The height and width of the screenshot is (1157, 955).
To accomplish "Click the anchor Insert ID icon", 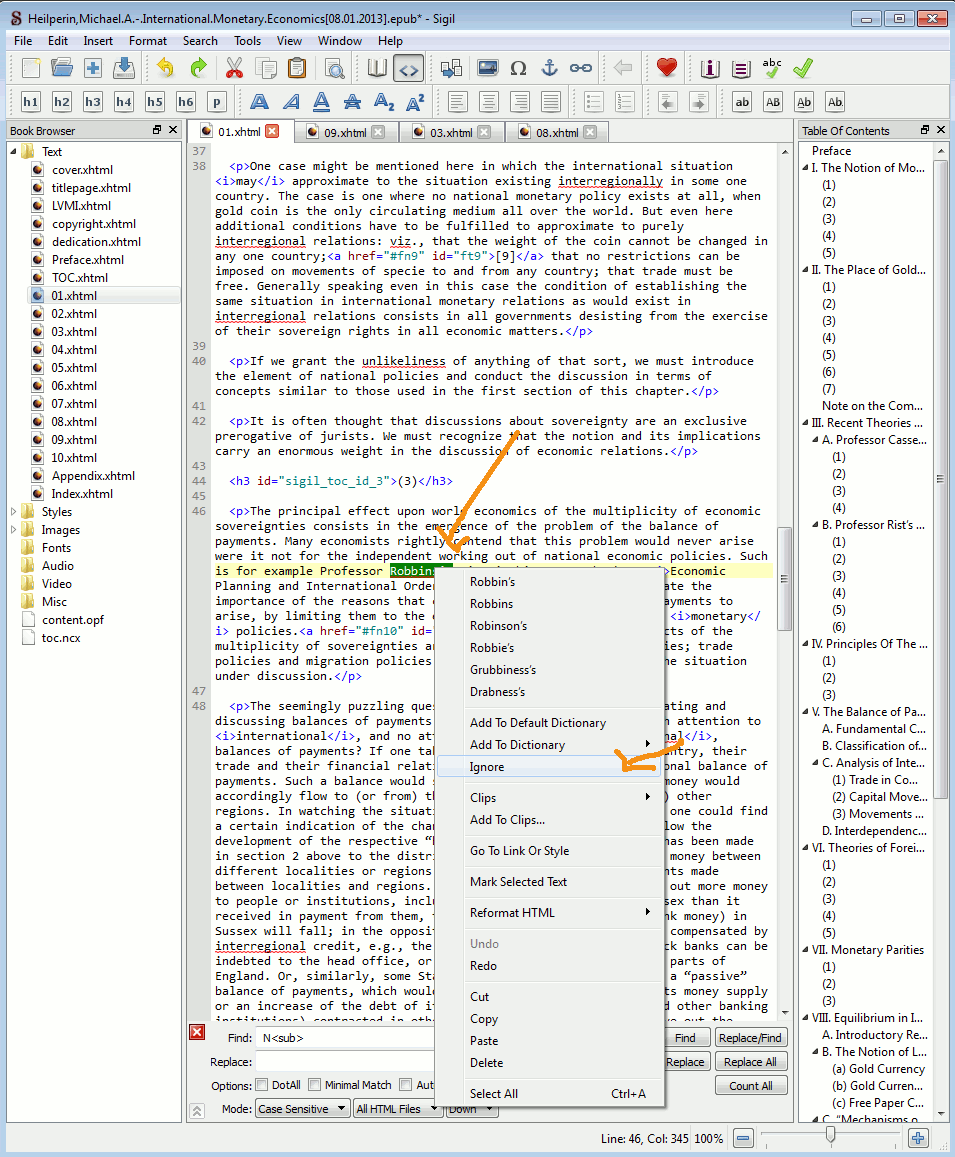I will (x=549, y=68).
